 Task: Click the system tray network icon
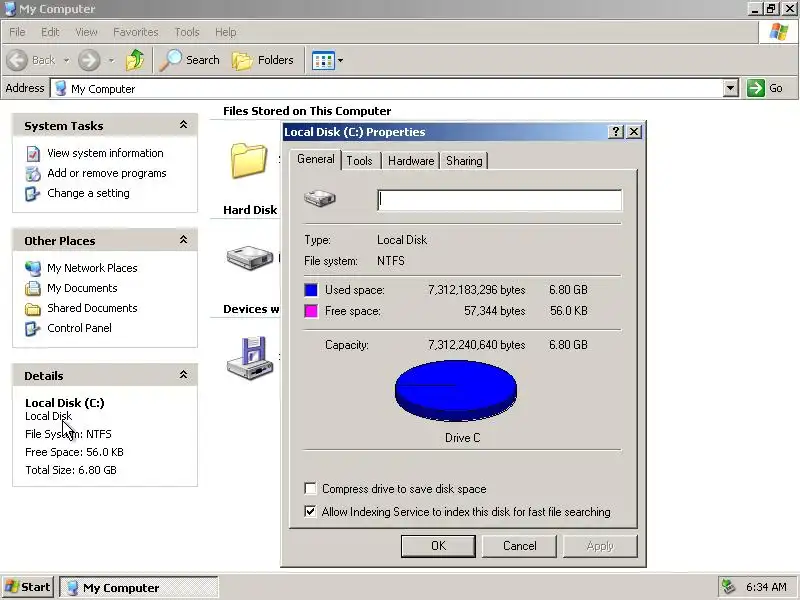coord(728,587)
